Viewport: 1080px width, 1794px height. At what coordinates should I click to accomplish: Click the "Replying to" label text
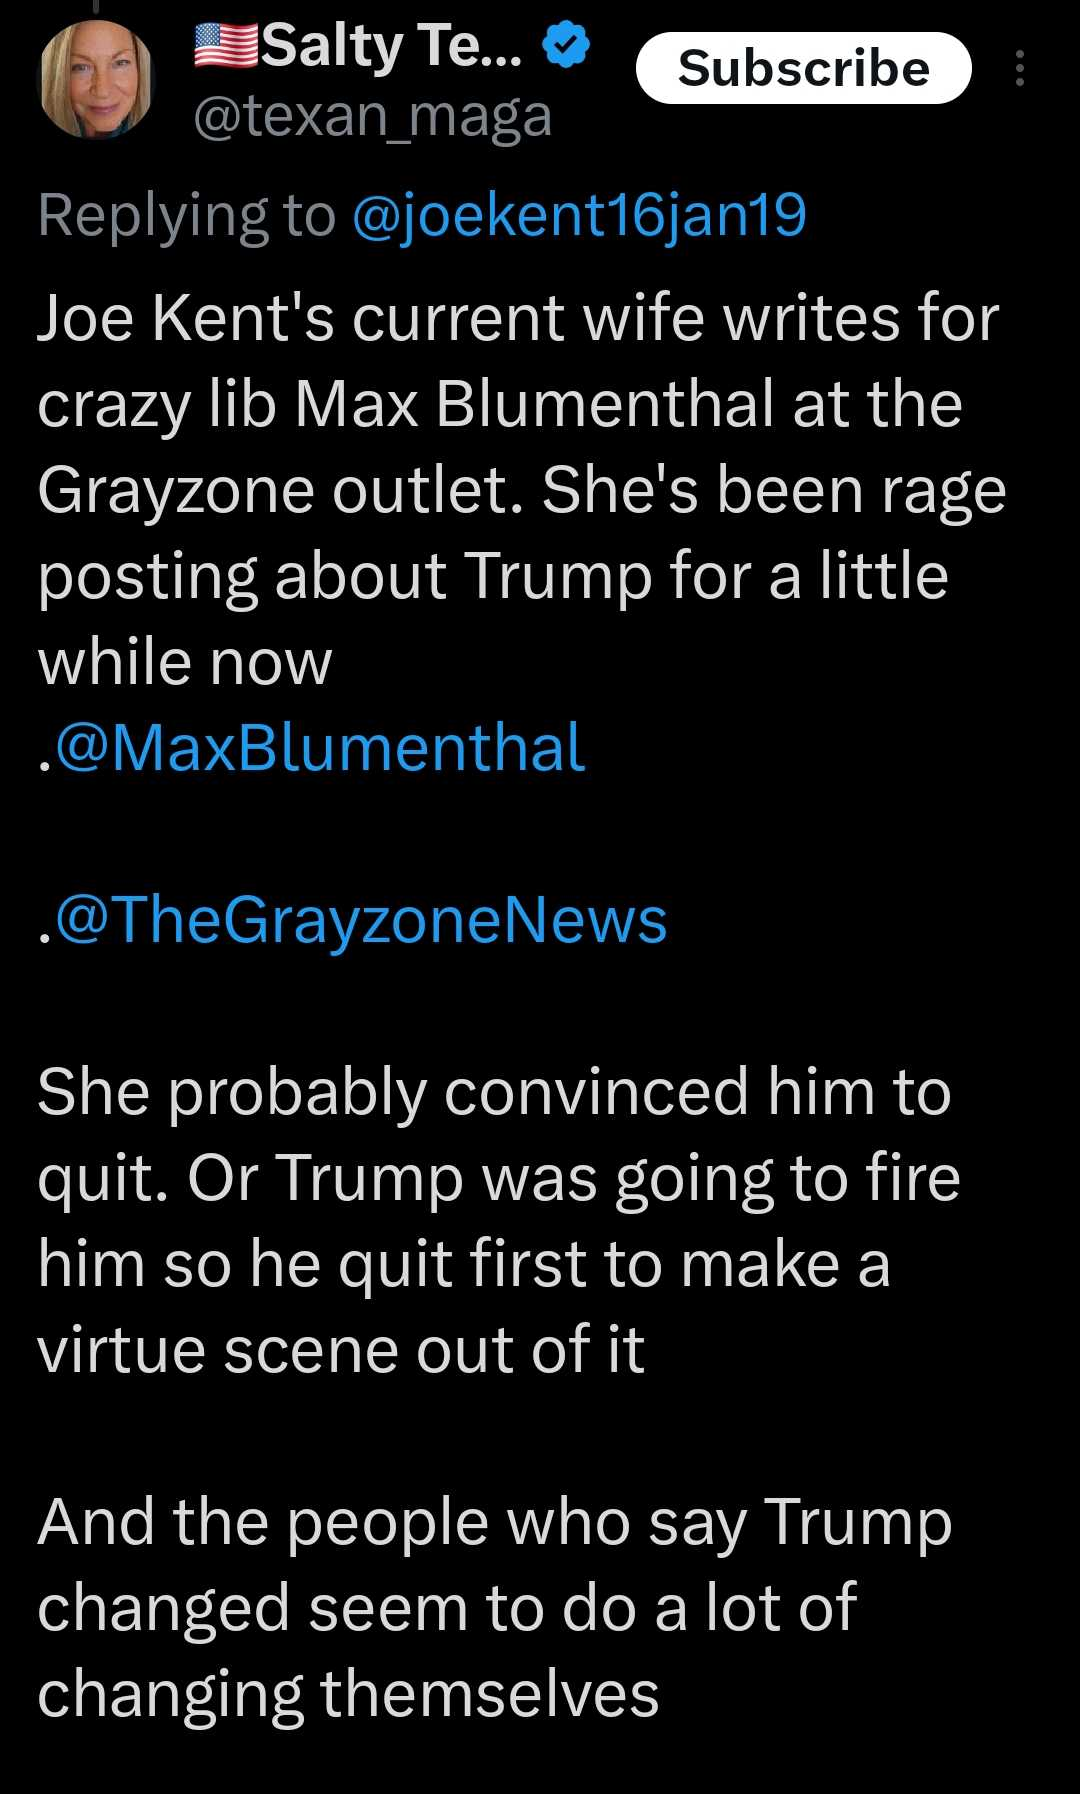tap(186, 215)
